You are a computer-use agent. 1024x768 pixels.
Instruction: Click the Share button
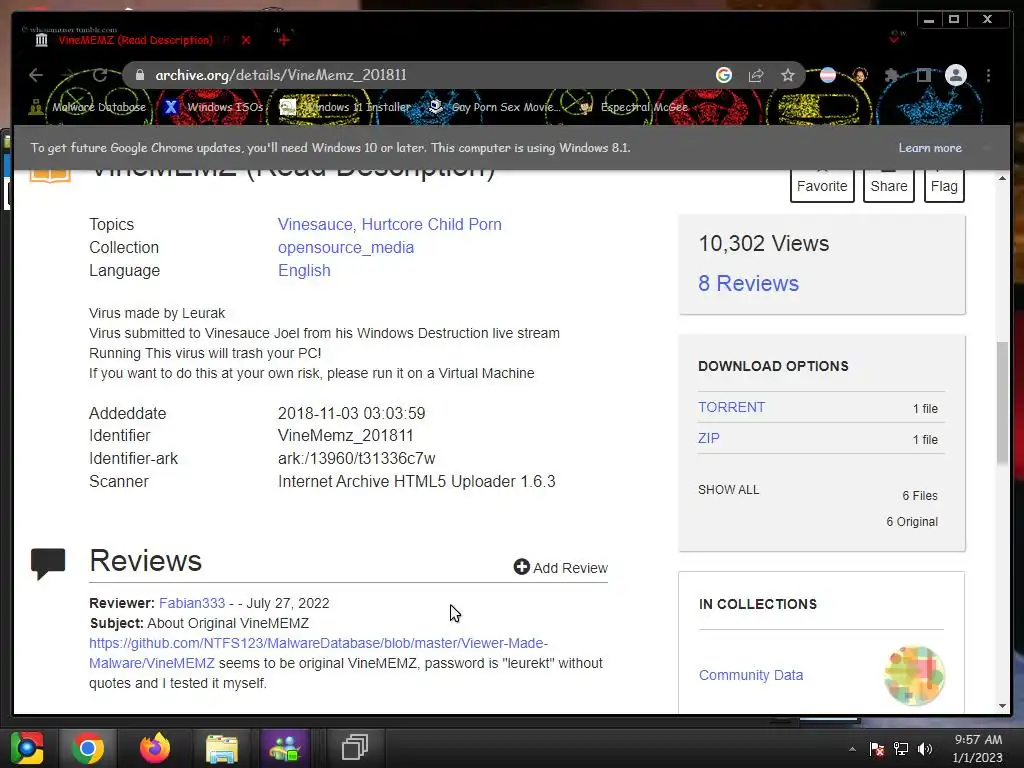(889, 185)
